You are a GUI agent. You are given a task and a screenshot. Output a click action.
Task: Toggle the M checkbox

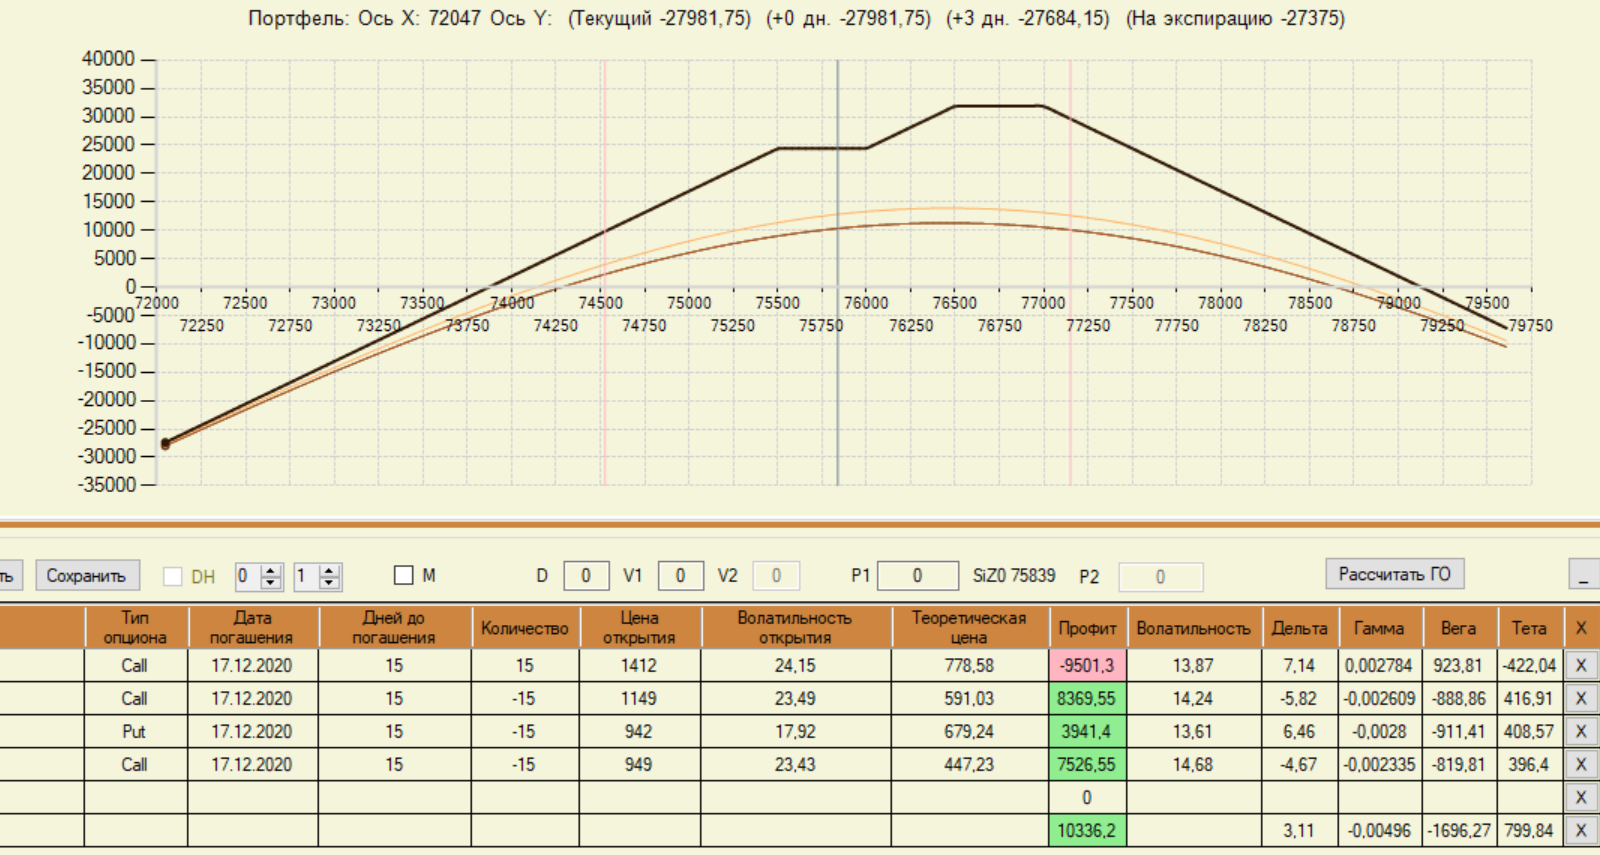[404, 575]
